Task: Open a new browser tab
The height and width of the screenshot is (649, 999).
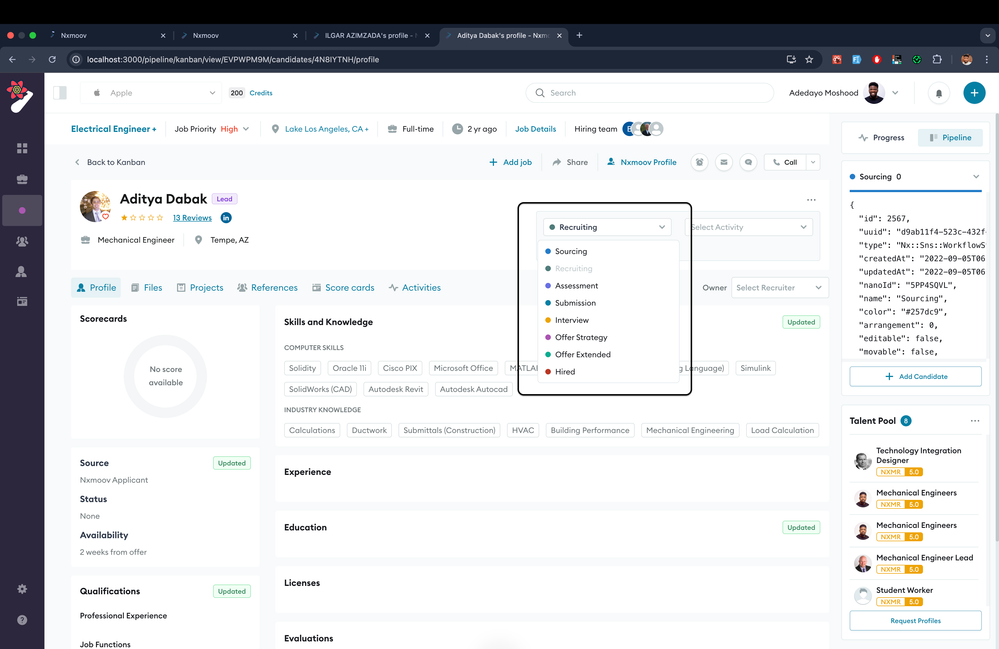Action: [579, 36]
